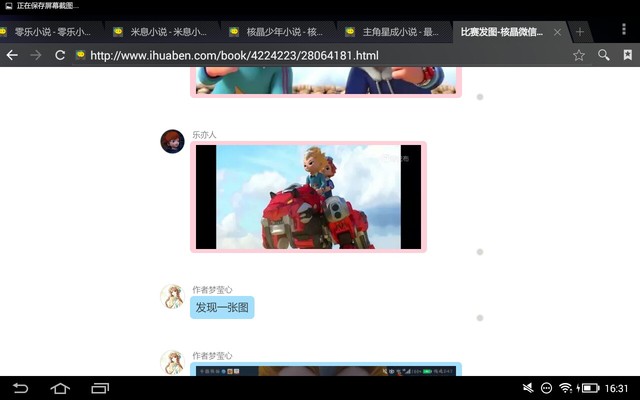
Task: Open the cropped cartoon image at top
Action: point(326,81)
